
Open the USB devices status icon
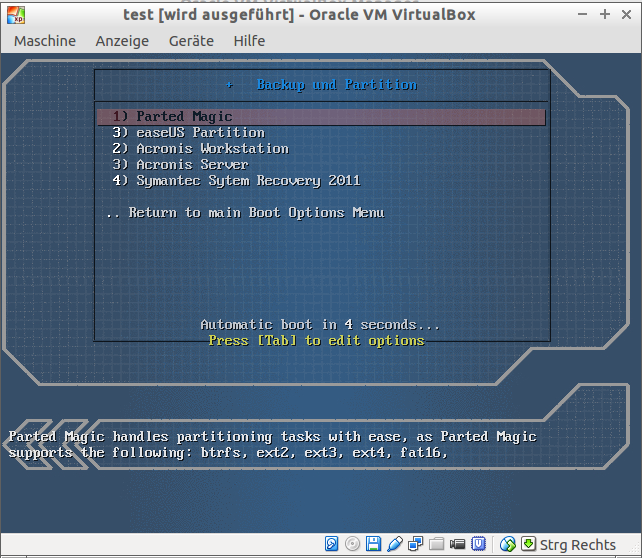394,544
